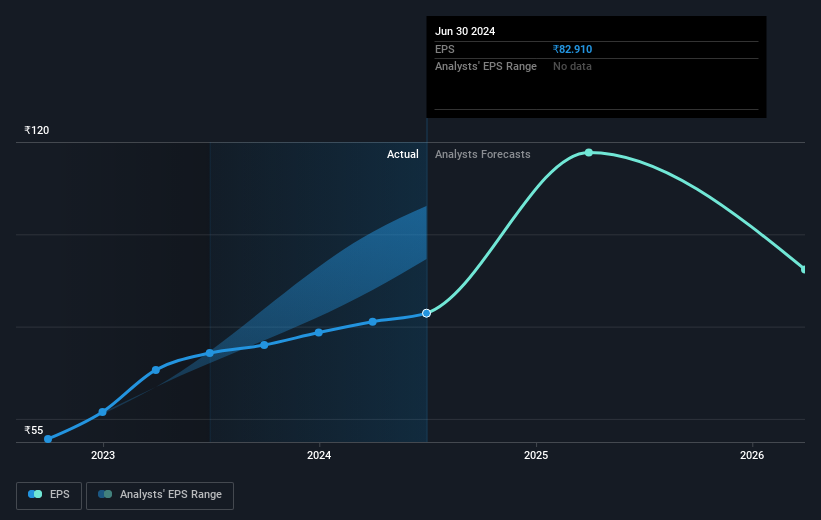Viewport: 821px width, 520px height.
Task: Click the Jun 30 2024 tooltip date
Action: pos(465,31)
